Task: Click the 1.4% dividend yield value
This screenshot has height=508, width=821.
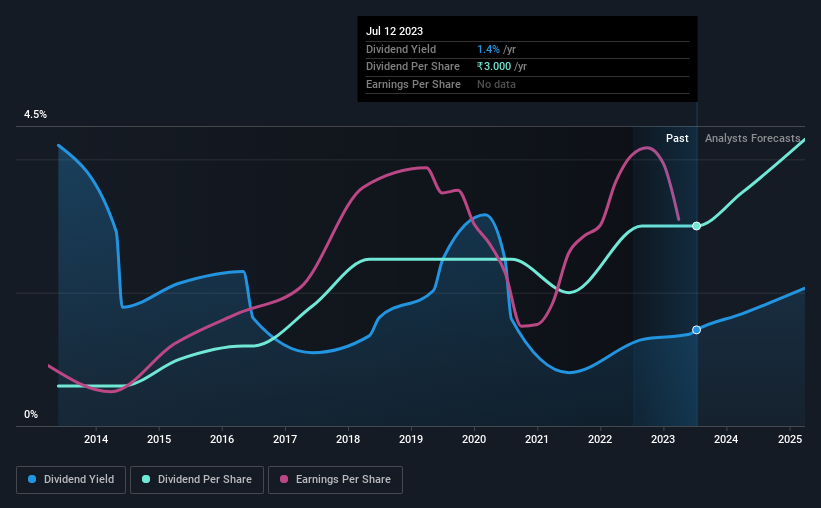Action: pyautogui.click(x=488, y=49)
